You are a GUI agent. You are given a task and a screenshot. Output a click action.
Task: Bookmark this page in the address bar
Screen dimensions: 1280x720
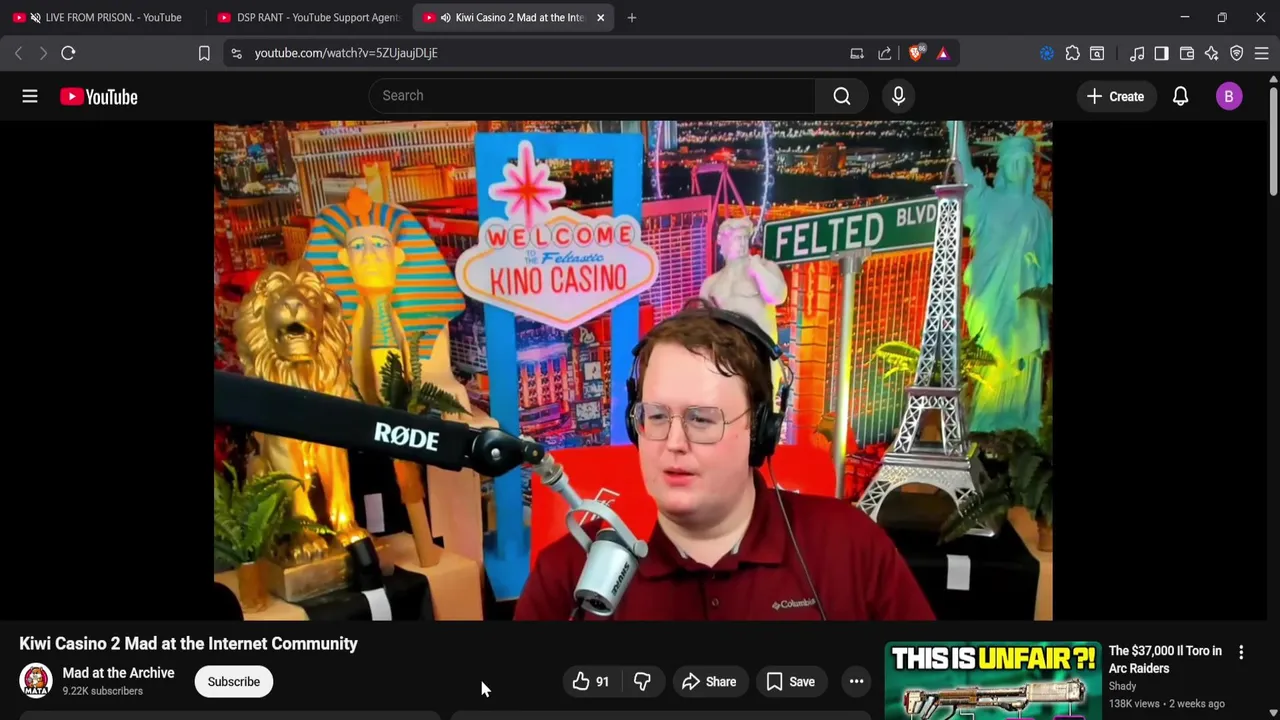point(204,53)
